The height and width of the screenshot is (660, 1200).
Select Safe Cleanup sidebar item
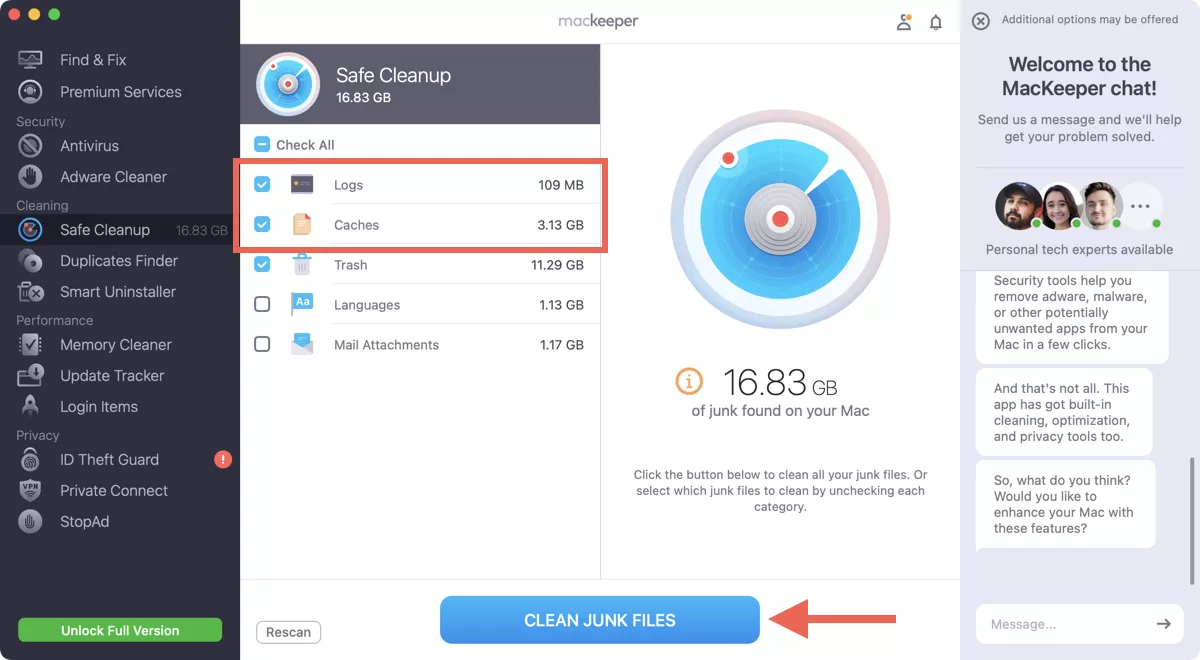pos(120,230)
